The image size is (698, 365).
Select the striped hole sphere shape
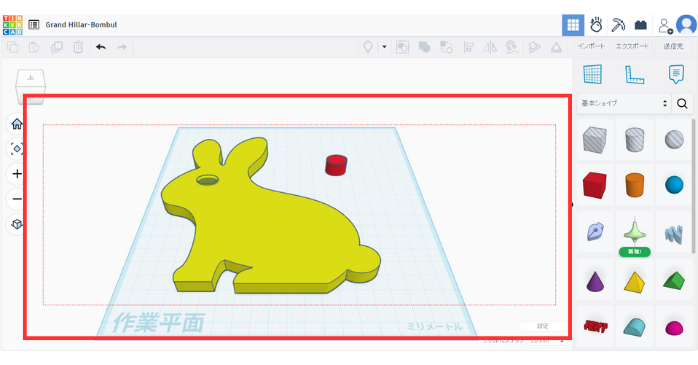point(674,139)
